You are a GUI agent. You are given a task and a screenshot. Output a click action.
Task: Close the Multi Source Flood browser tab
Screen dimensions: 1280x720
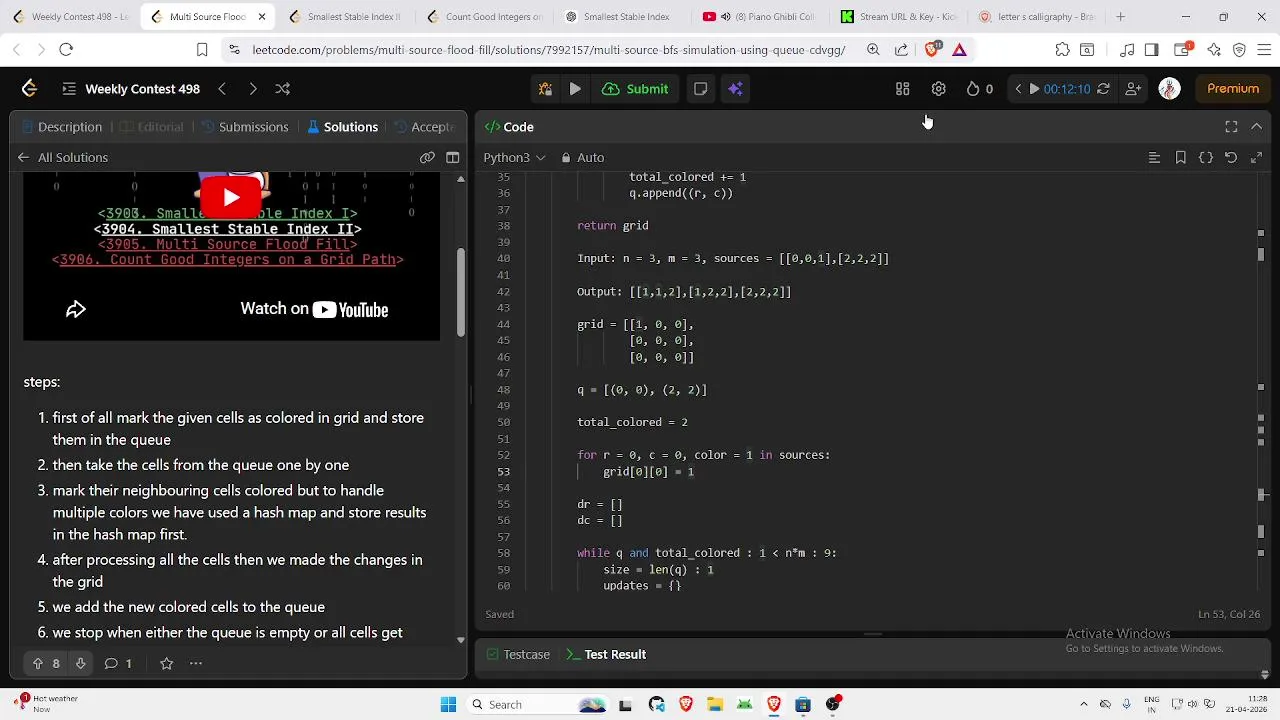tap(262, 17)
